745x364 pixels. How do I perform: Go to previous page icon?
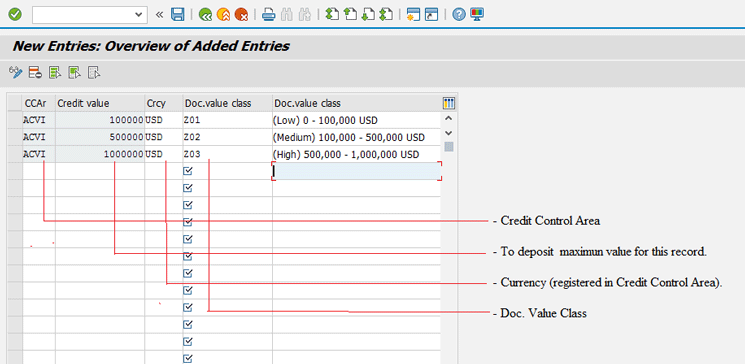click(x=350, y=15)
